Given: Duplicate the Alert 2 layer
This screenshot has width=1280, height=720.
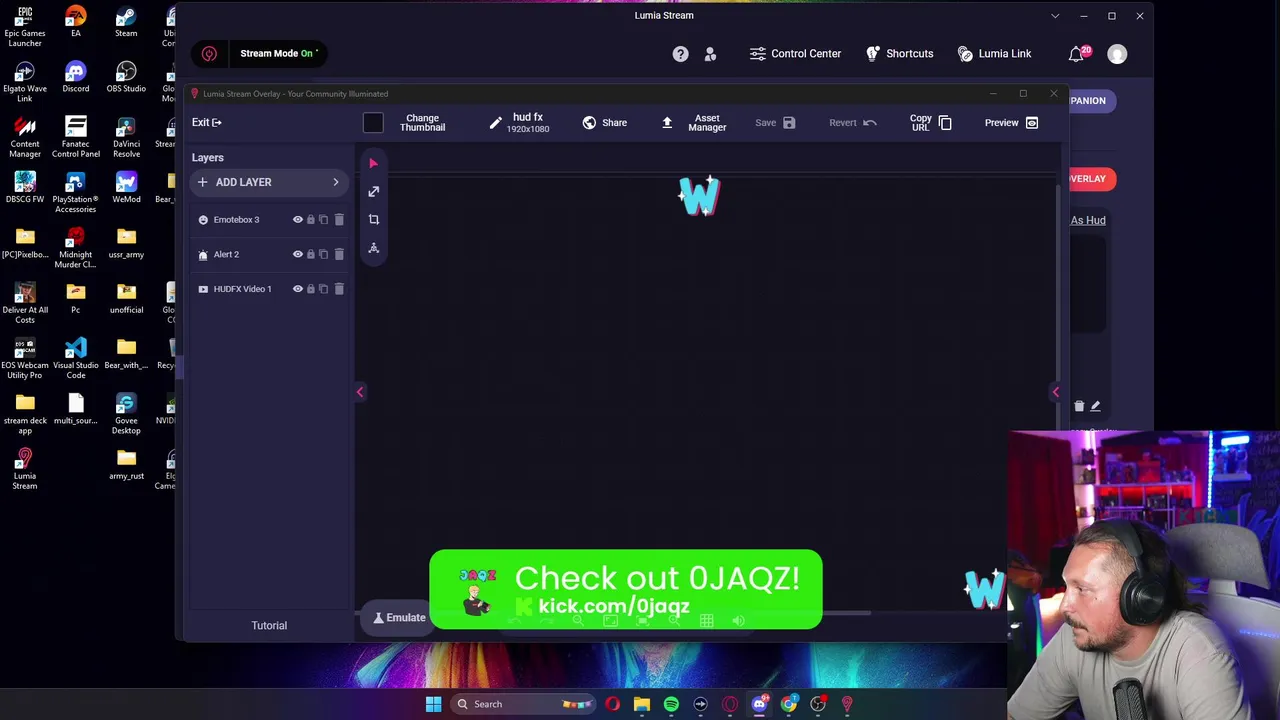Looking at the screenshot, I should pyautogui.click(x=323, y=254).
